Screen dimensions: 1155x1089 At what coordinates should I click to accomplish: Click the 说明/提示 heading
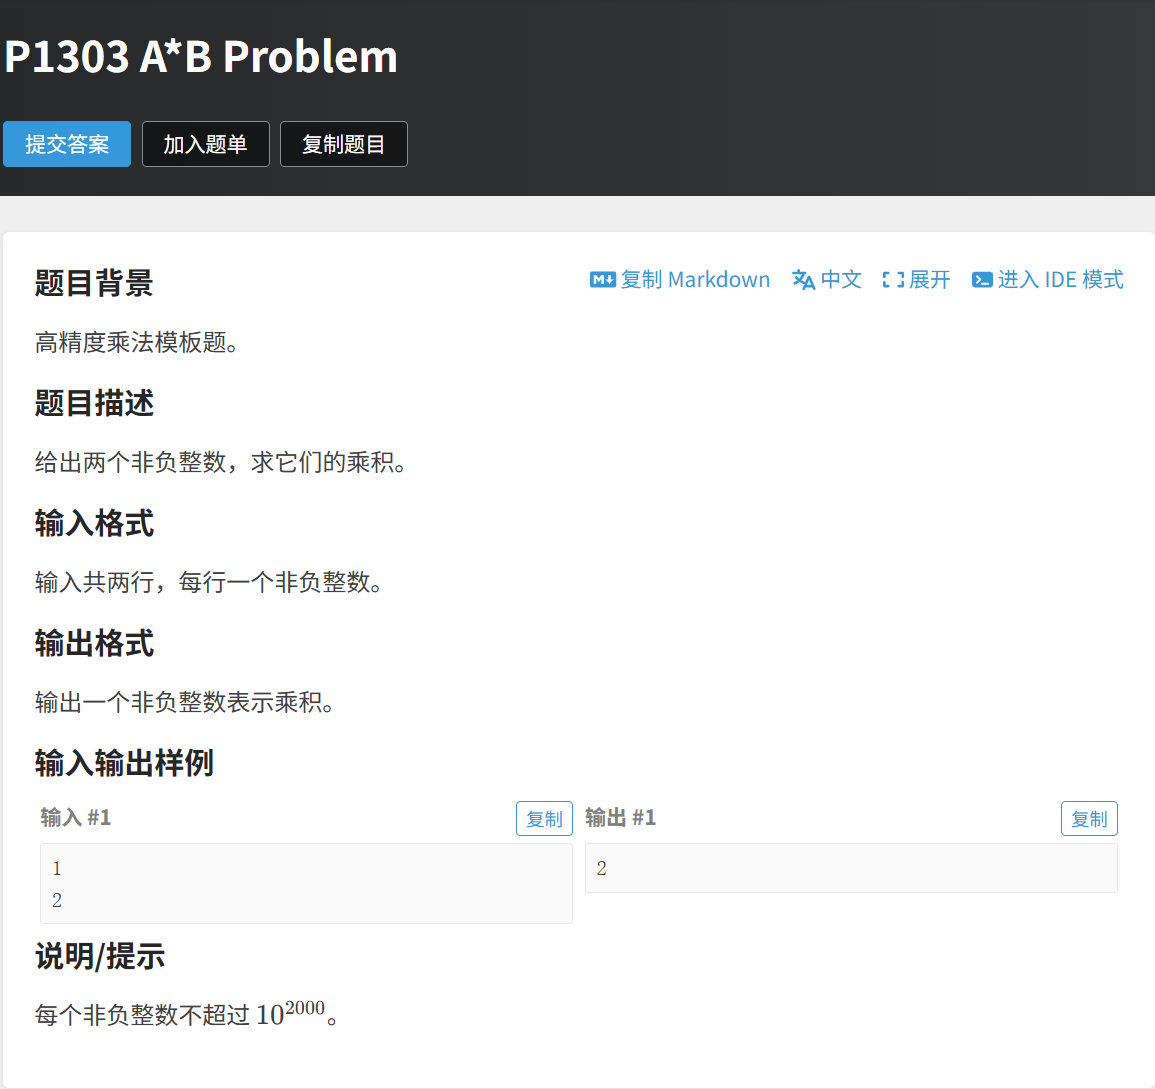click(100, 957)
